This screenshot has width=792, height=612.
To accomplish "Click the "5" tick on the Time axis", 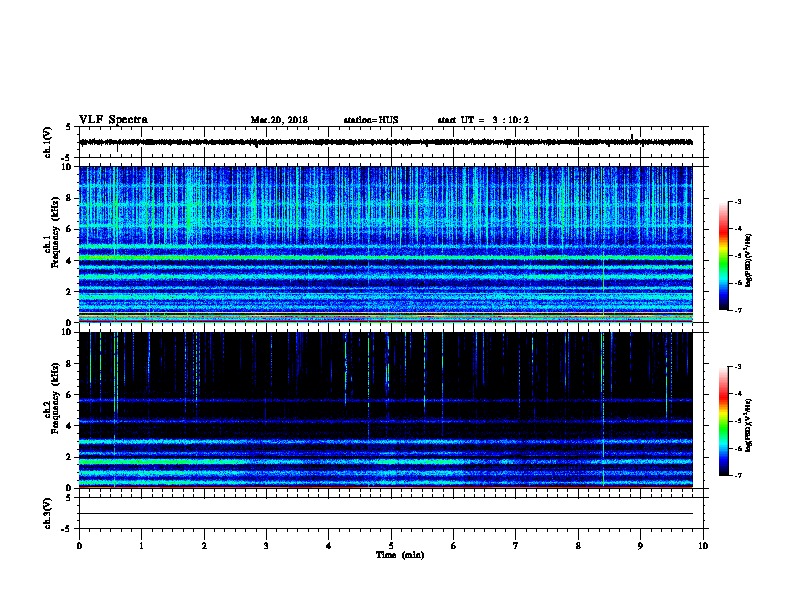I will (391, 546).
